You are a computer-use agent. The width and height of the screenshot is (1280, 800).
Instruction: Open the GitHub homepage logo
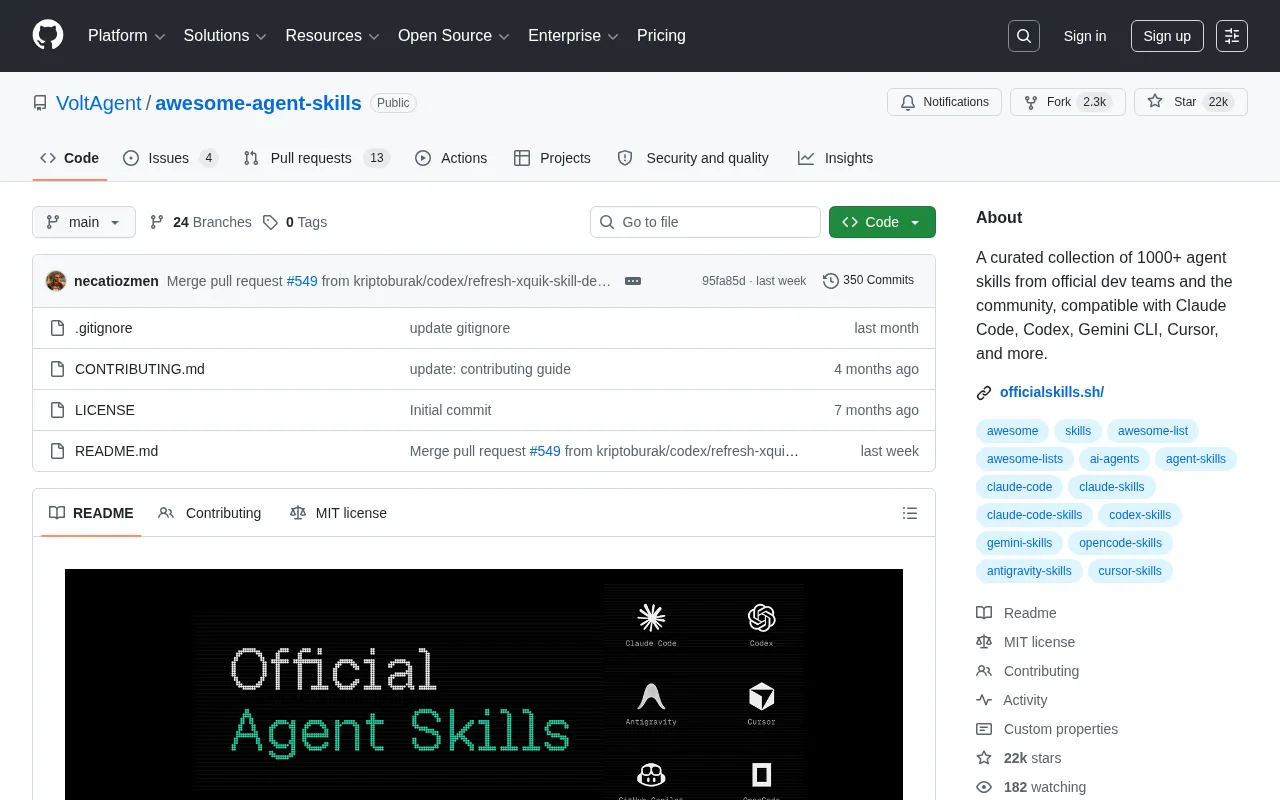tap(48, 36)
